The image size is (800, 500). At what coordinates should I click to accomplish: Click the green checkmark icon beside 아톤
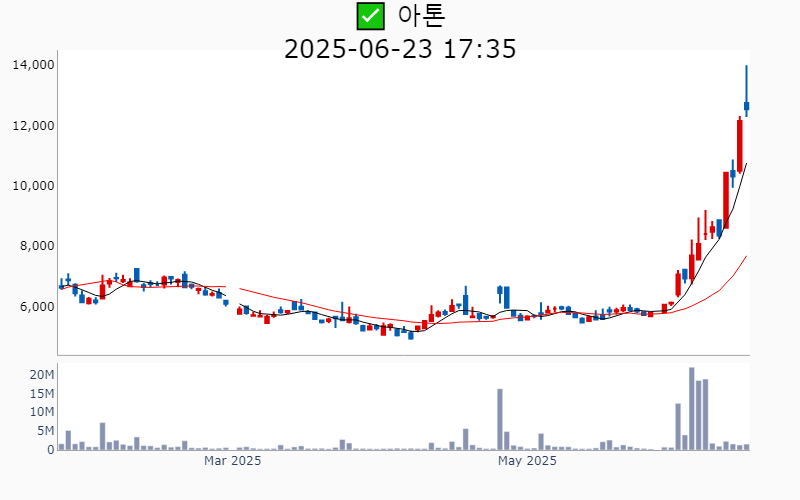370,16
